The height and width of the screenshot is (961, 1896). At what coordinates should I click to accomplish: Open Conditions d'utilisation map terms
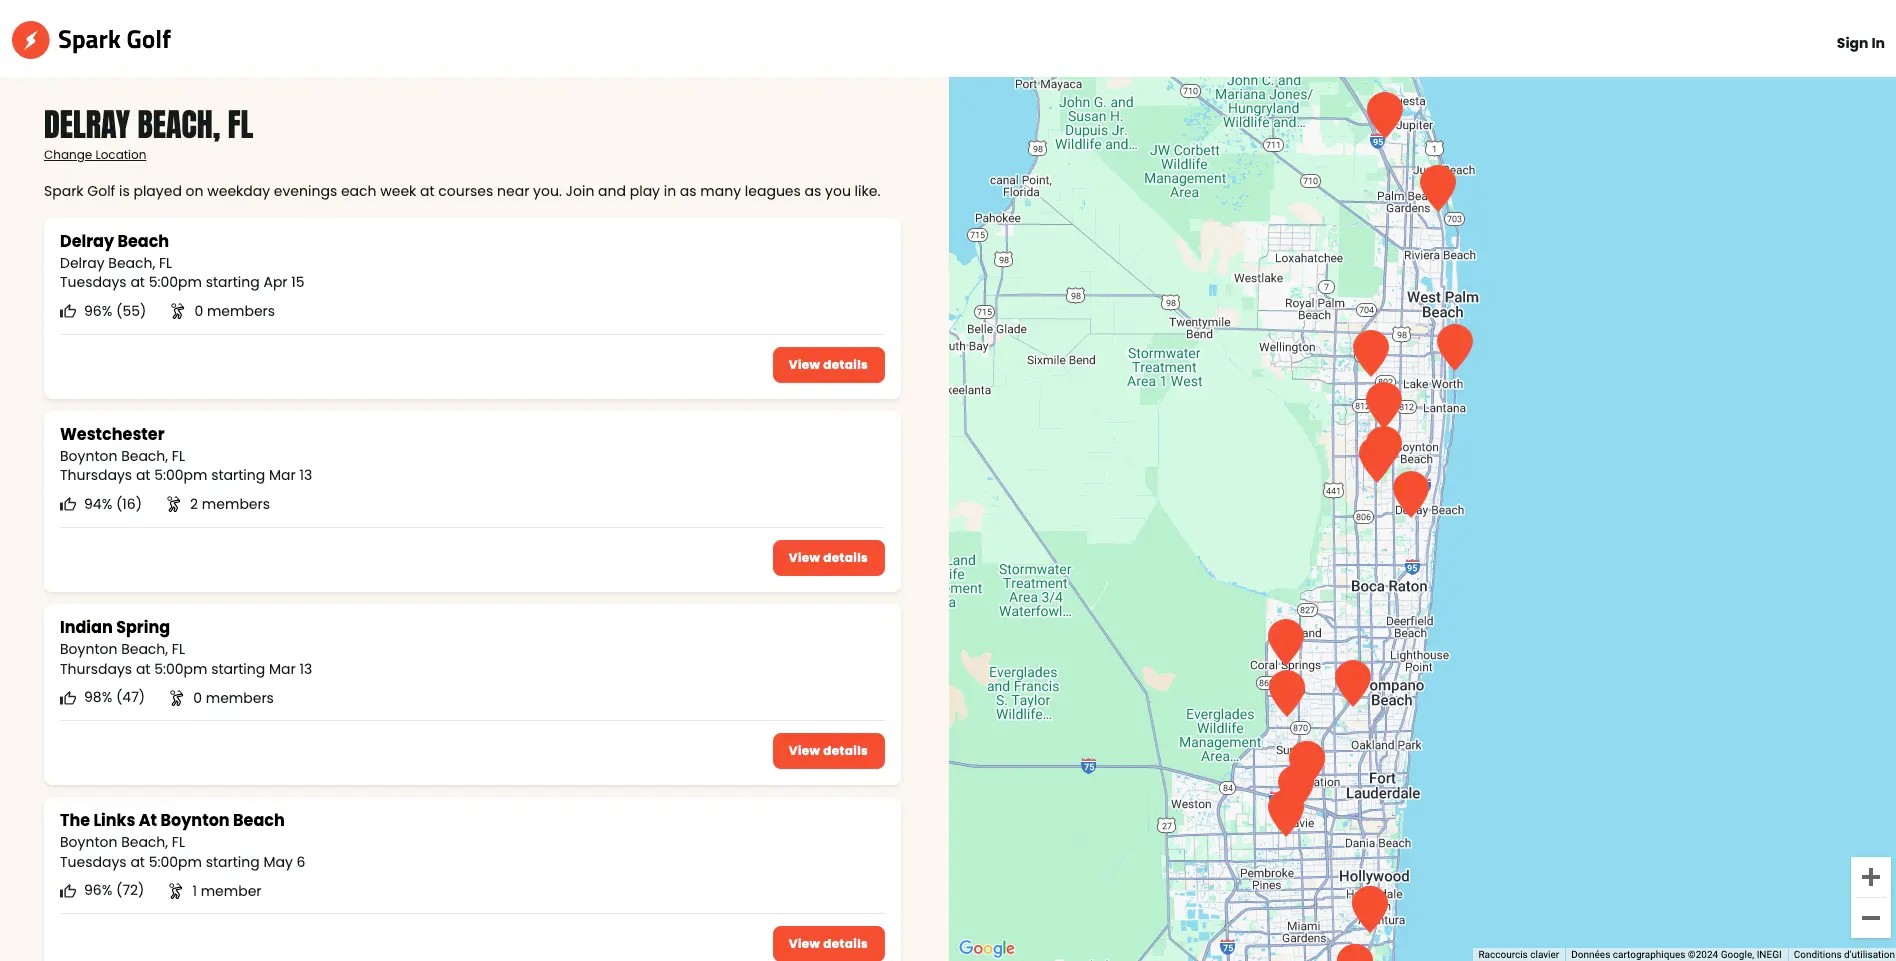click(x=1843, y=955)
